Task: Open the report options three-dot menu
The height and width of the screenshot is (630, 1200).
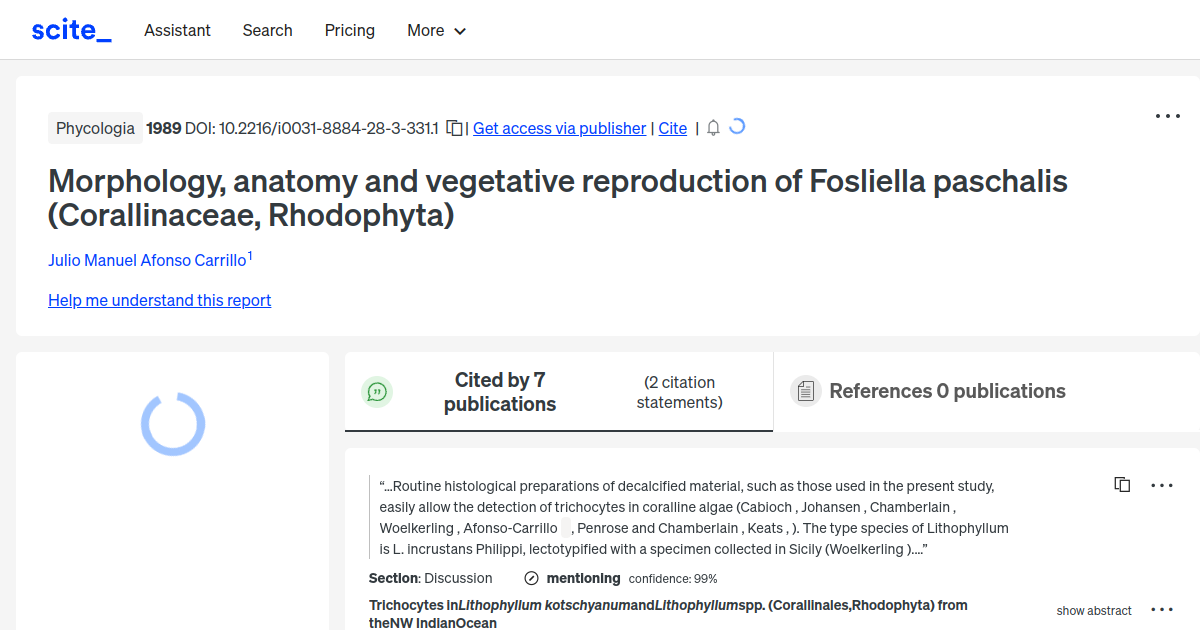Action: click(x=1167, y=116)
